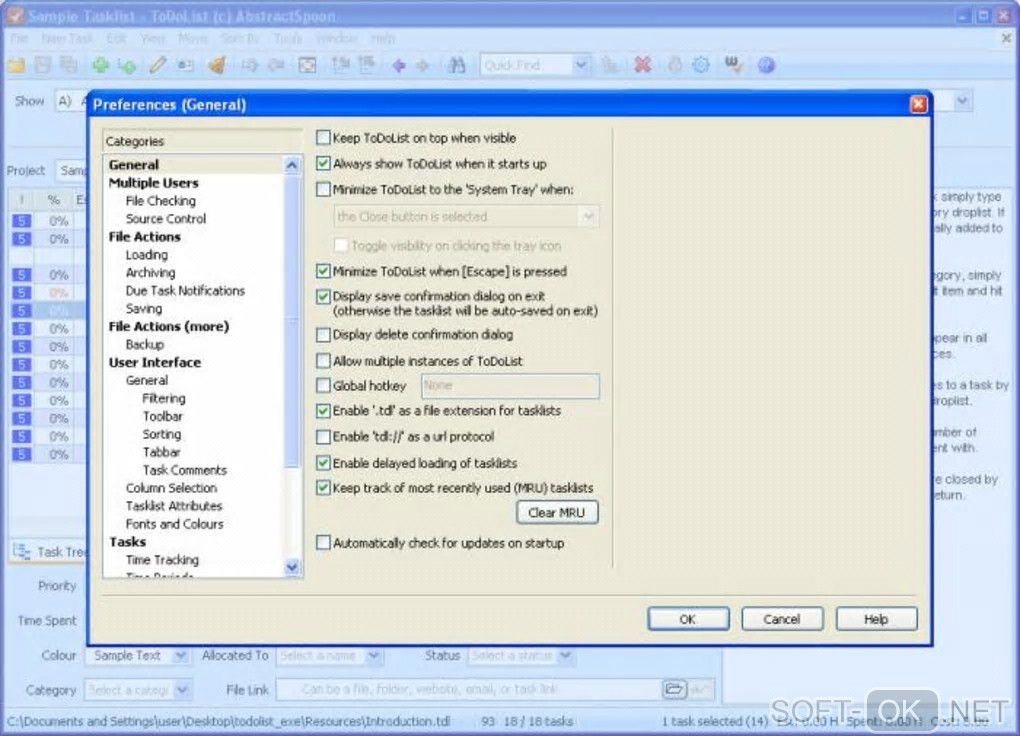Open 'the Close button is selected' dropdown

click(x=588, y=216)
